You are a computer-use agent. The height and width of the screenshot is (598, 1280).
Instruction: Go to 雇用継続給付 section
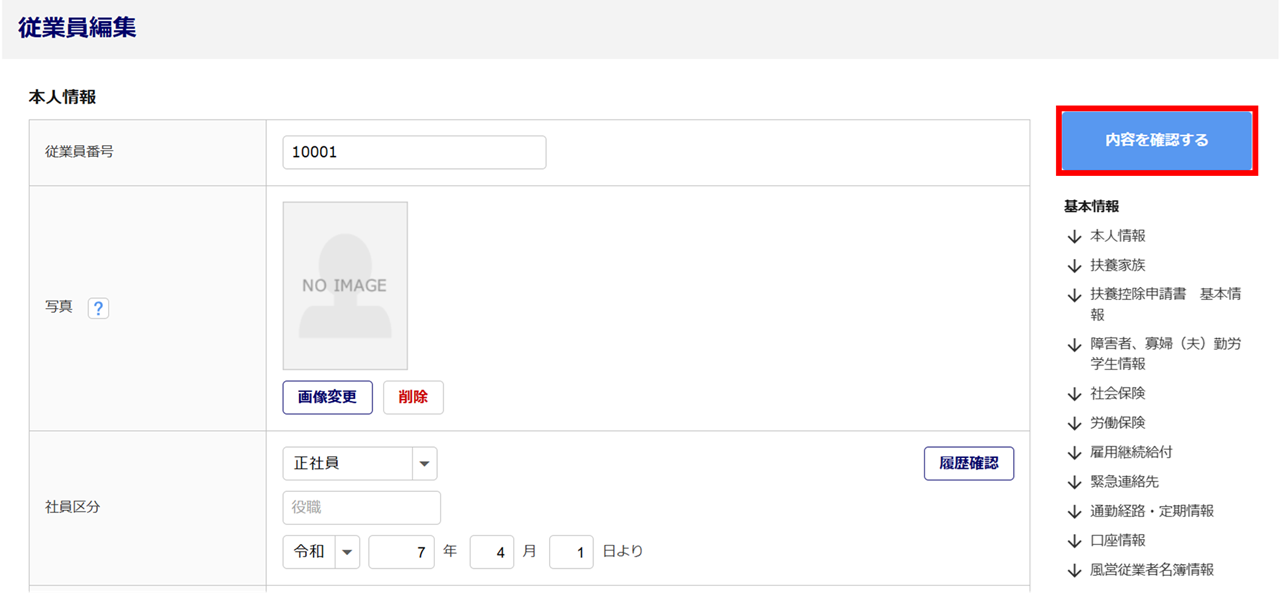click(1130, 452)
